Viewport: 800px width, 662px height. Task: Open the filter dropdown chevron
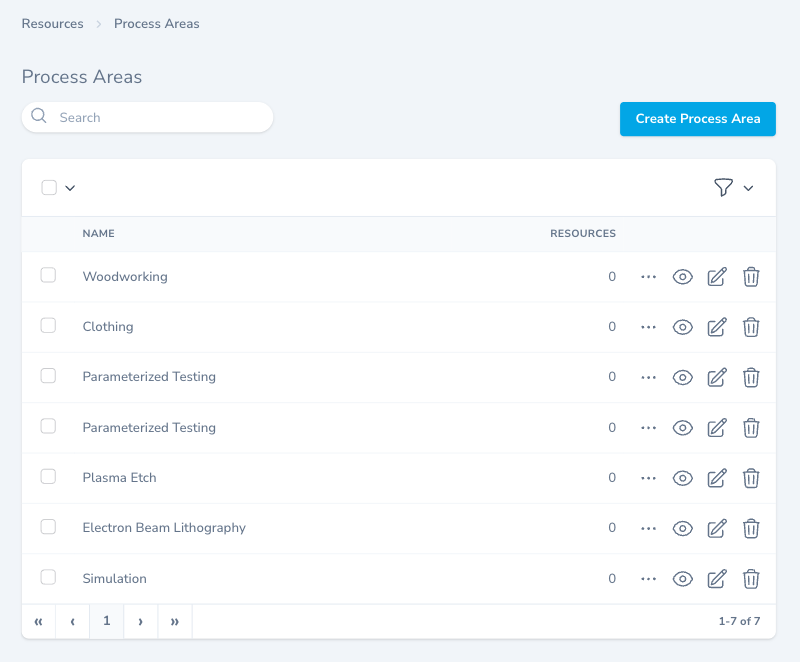748,188
